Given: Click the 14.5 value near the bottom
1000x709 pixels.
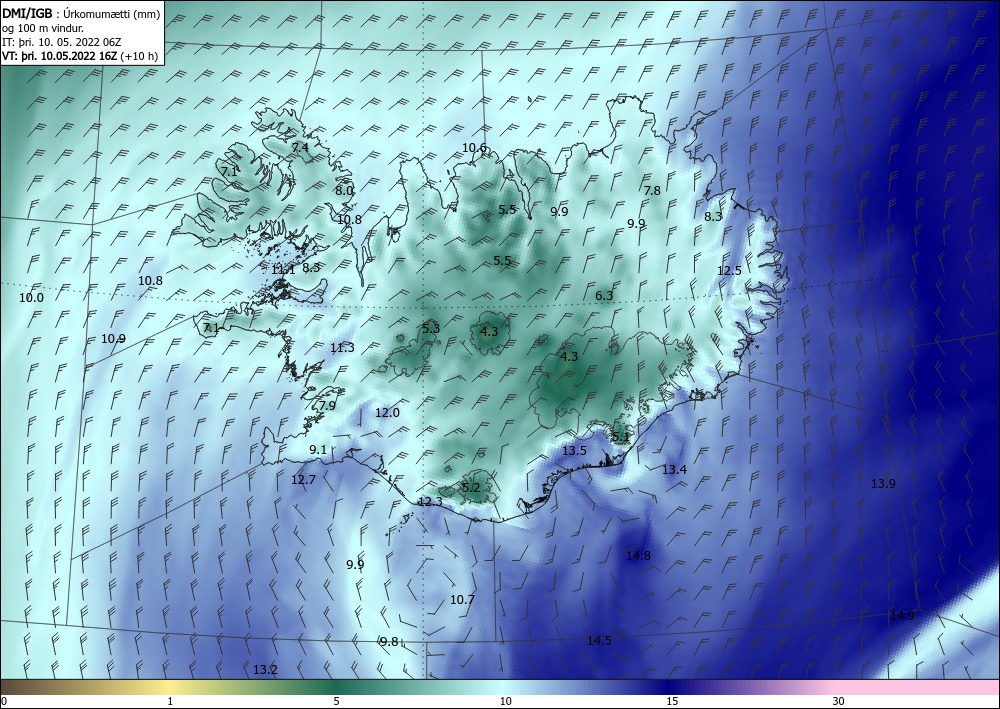Looking at the screenshot, I should click(599, 641).
